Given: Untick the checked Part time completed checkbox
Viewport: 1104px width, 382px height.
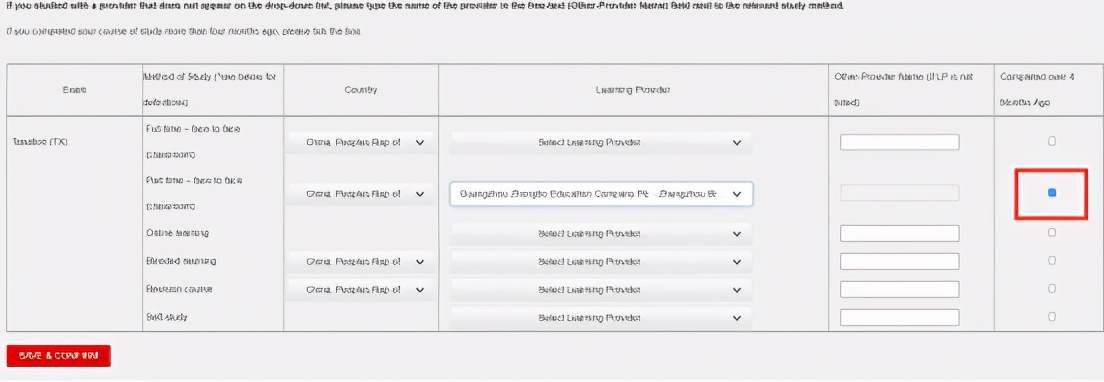Looking at the screenshot, I should [x=1052, y=192].
